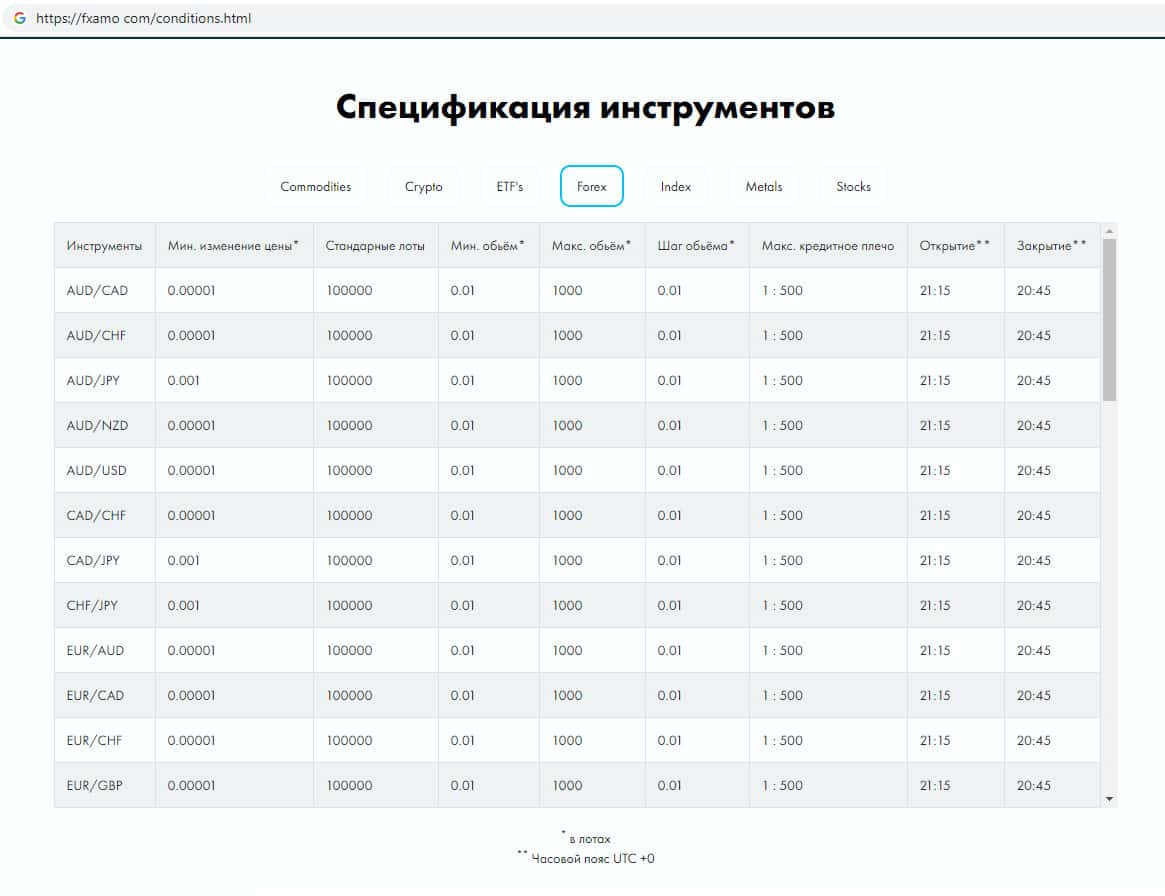Click the 1000 max volume for EUR/CAD
The image size is (1165, 896).
pyautogui.click(x=567, y=695)
